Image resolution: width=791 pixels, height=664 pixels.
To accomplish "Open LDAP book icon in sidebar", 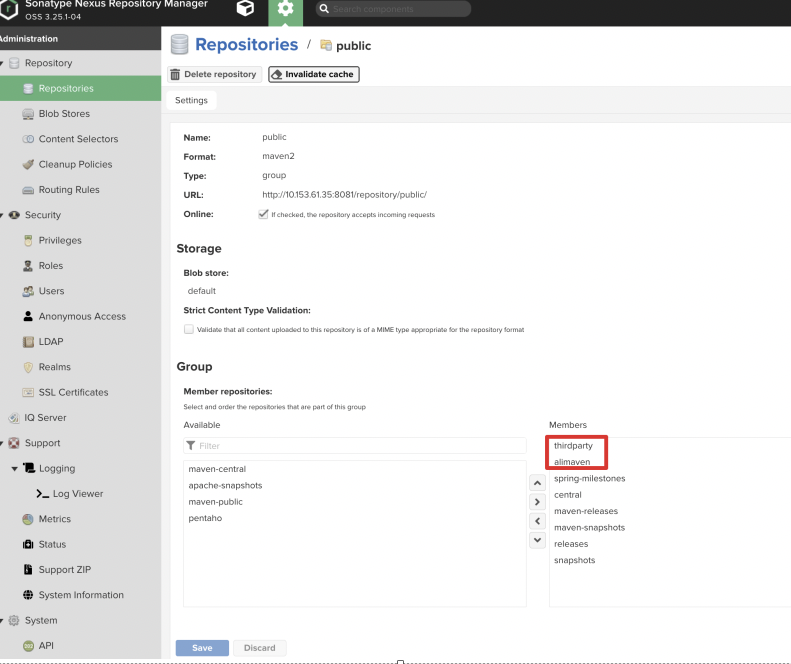I will point(28,342).
